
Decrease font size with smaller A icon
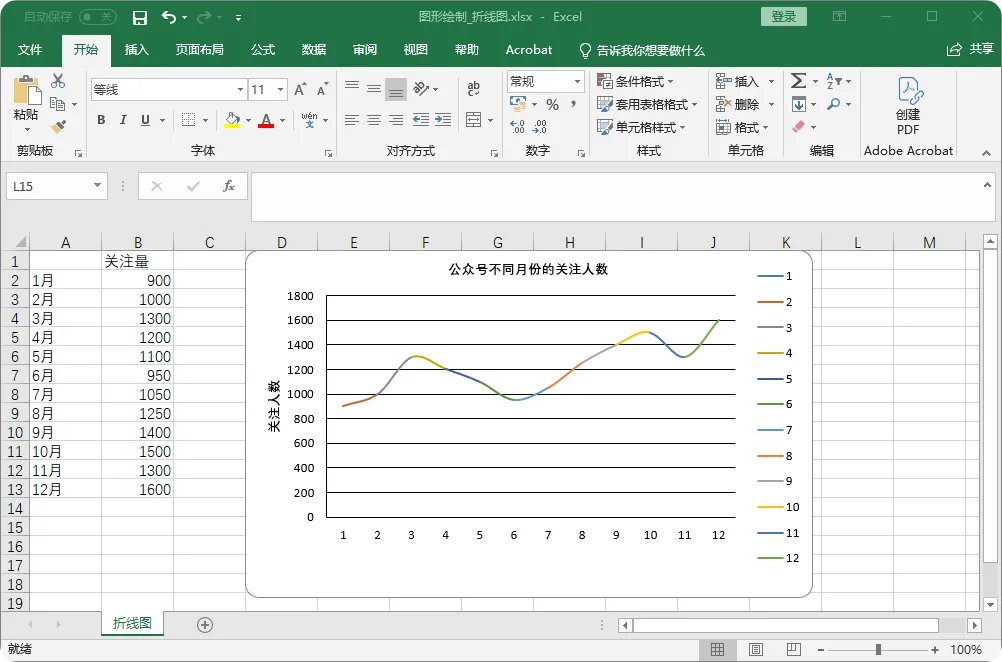(322, 89)
